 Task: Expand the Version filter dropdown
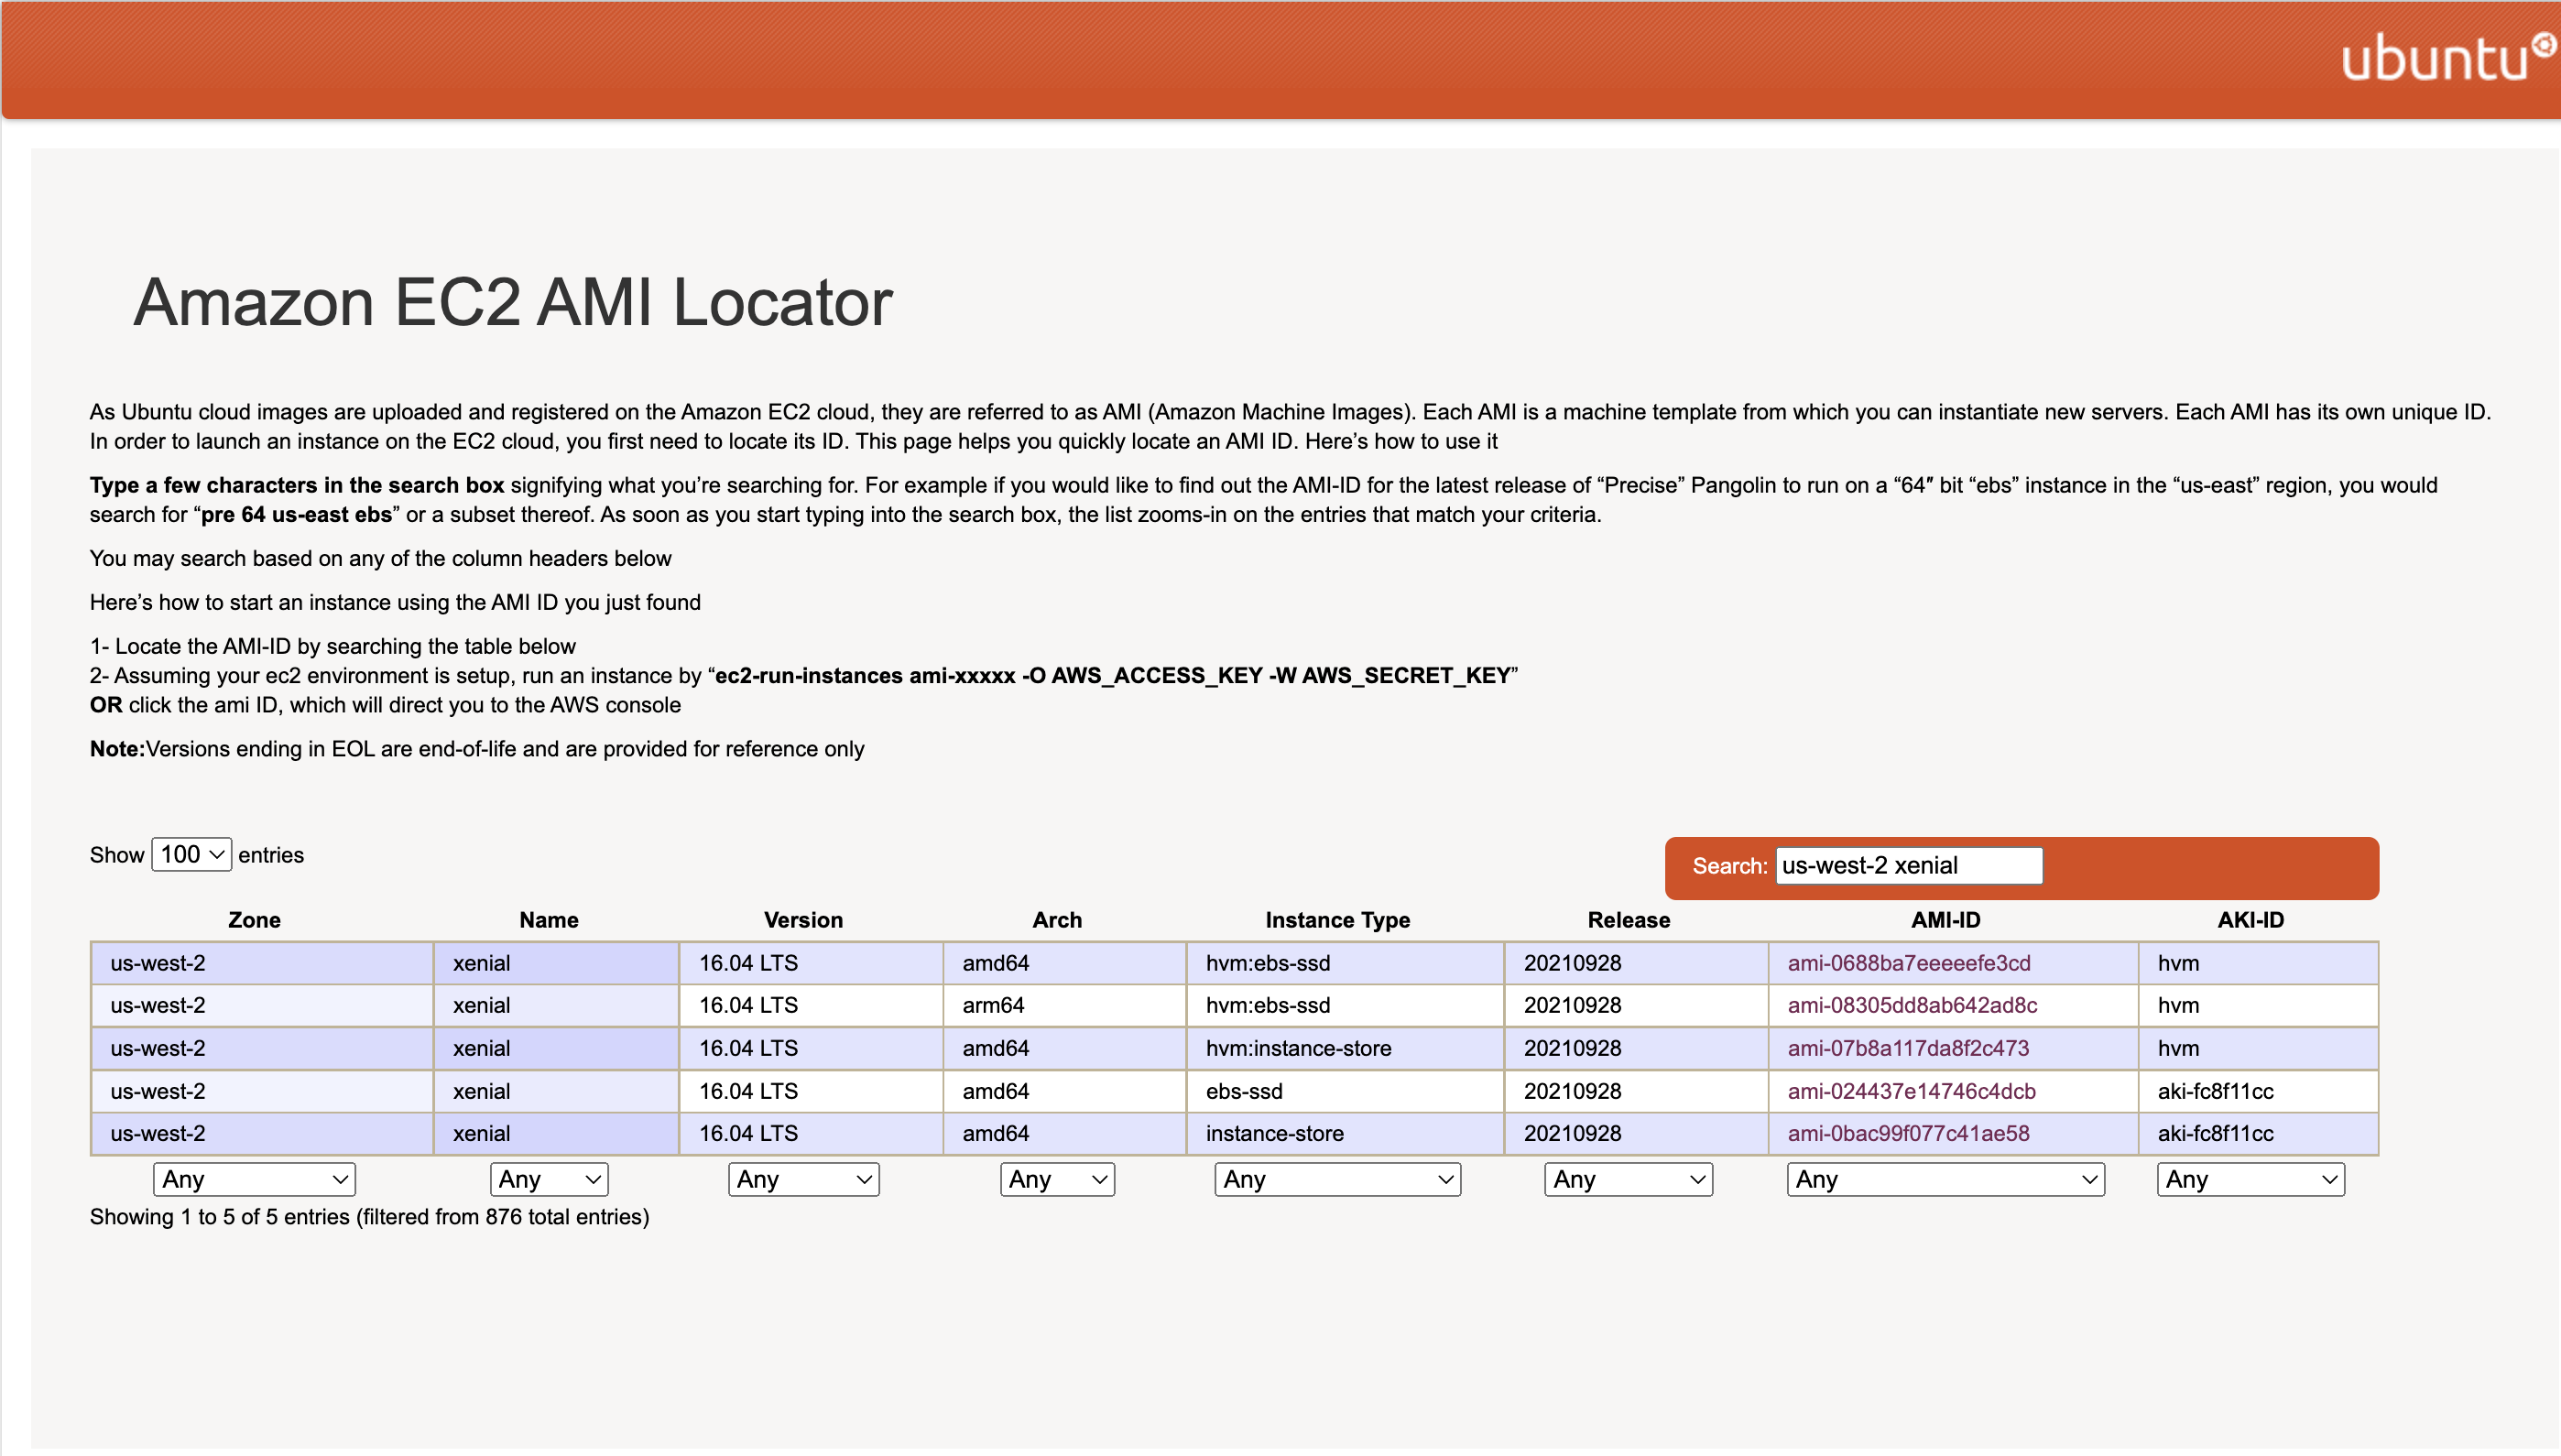point(803,1179)
